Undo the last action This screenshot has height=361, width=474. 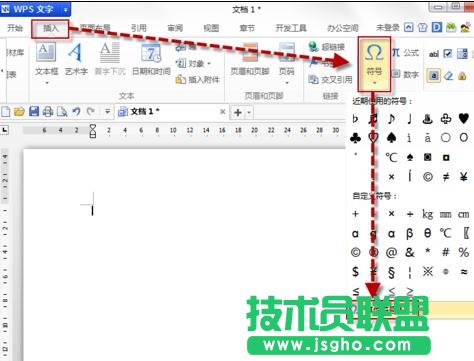(76, 111)
